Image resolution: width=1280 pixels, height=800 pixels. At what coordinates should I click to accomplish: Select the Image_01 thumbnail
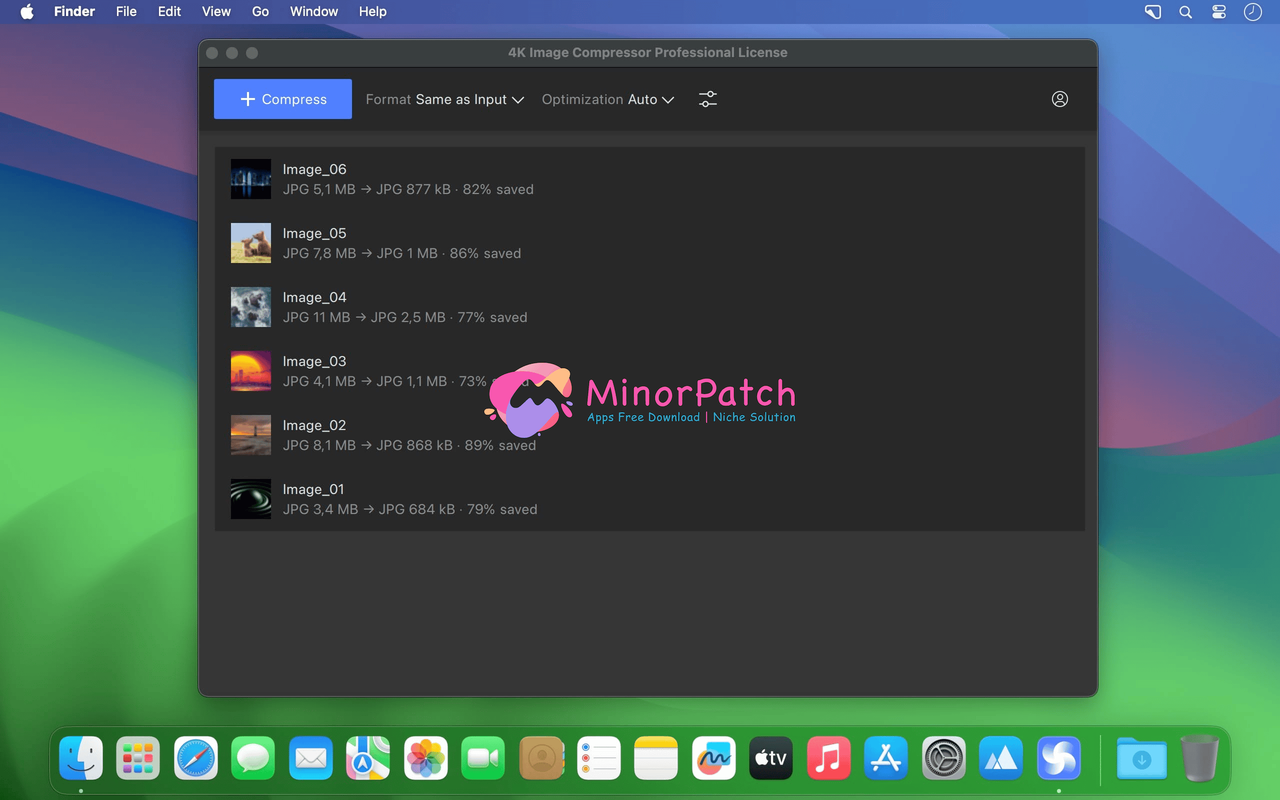(x=251, y=499)
